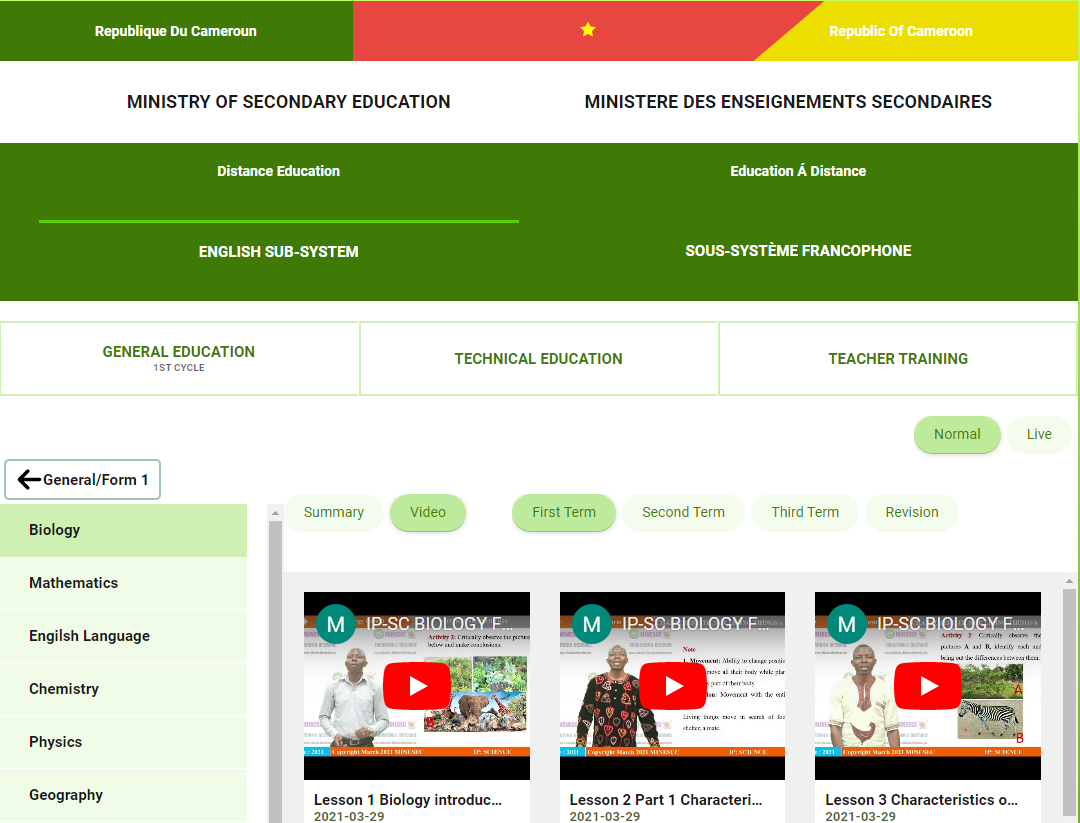Screen dimensions: 1080x823
Task: Click the M channel avatar on Lesson 1 thumbnail
Action: click(x=336, y=624)
